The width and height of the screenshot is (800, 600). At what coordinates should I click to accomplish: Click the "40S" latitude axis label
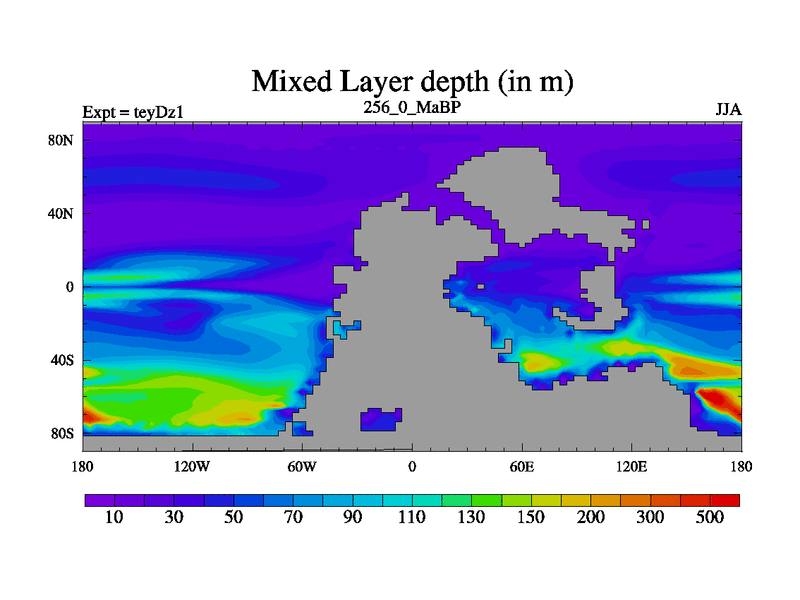coord(62,360)
